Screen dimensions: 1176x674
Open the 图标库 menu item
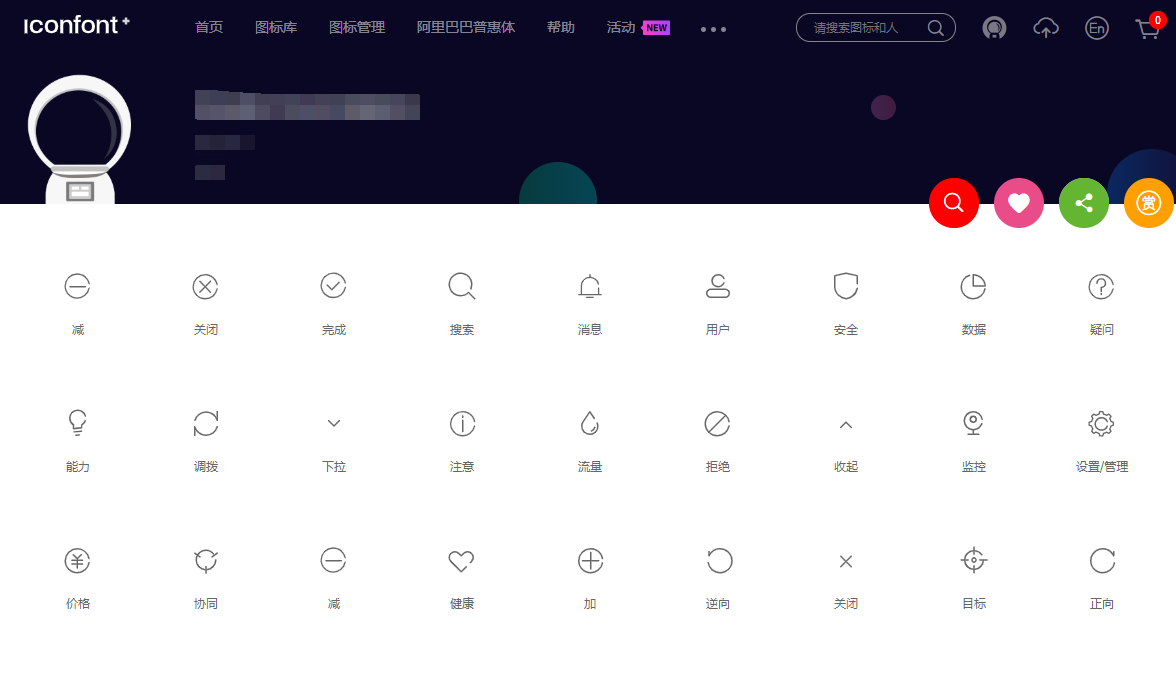pos(276,28)
